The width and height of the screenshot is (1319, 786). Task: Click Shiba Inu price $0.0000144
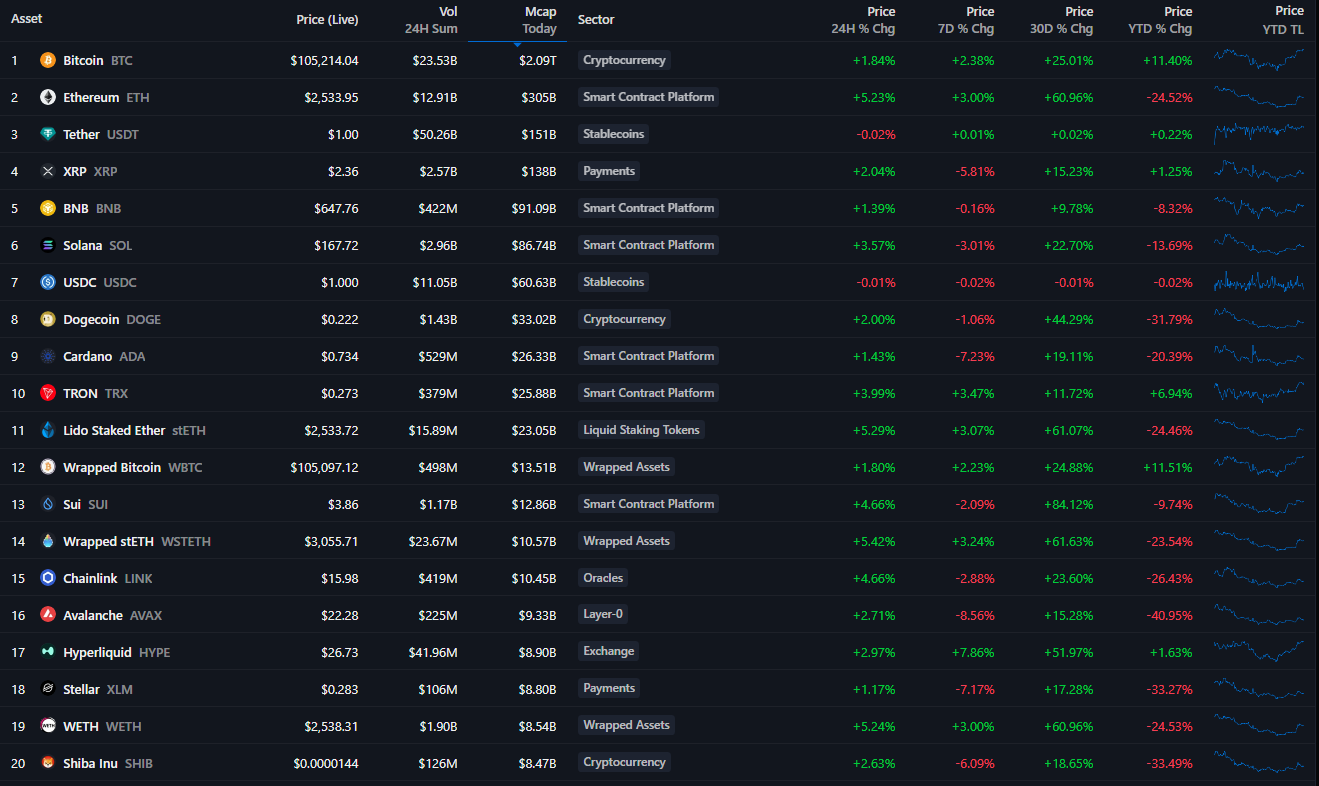point(326,764)
